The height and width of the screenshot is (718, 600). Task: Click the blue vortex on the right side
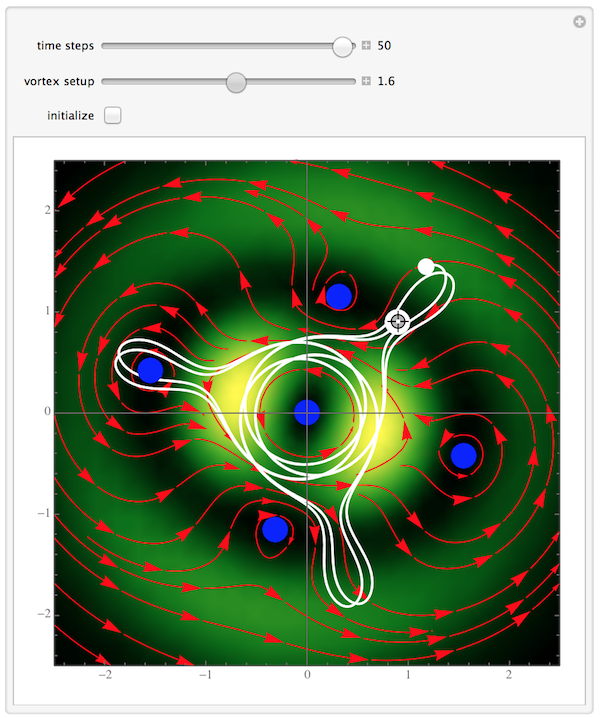[464, 456]
